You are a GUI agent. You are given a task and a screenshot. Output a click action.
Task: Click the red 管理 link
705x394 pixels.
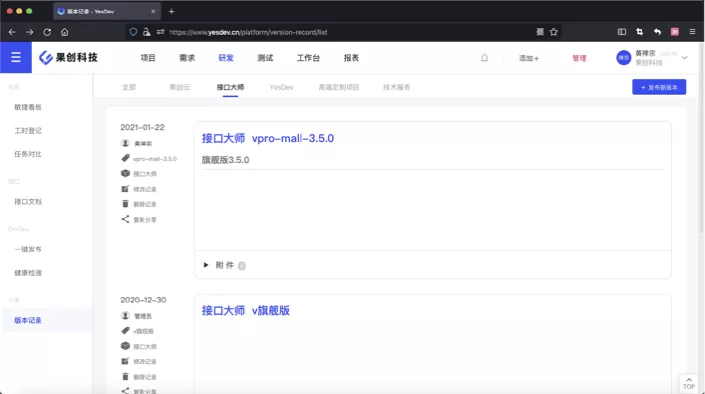(x=579, y=58)
